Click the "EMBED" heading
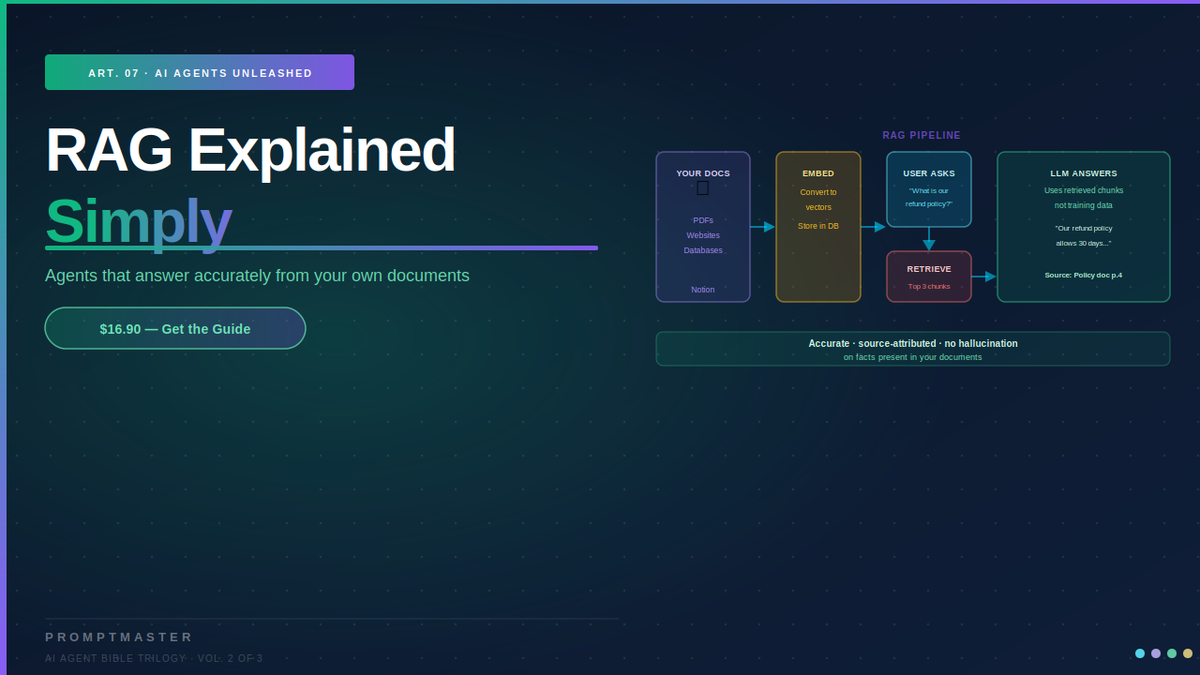Viewport: 1200px width, 675px height. pos(818,173)
